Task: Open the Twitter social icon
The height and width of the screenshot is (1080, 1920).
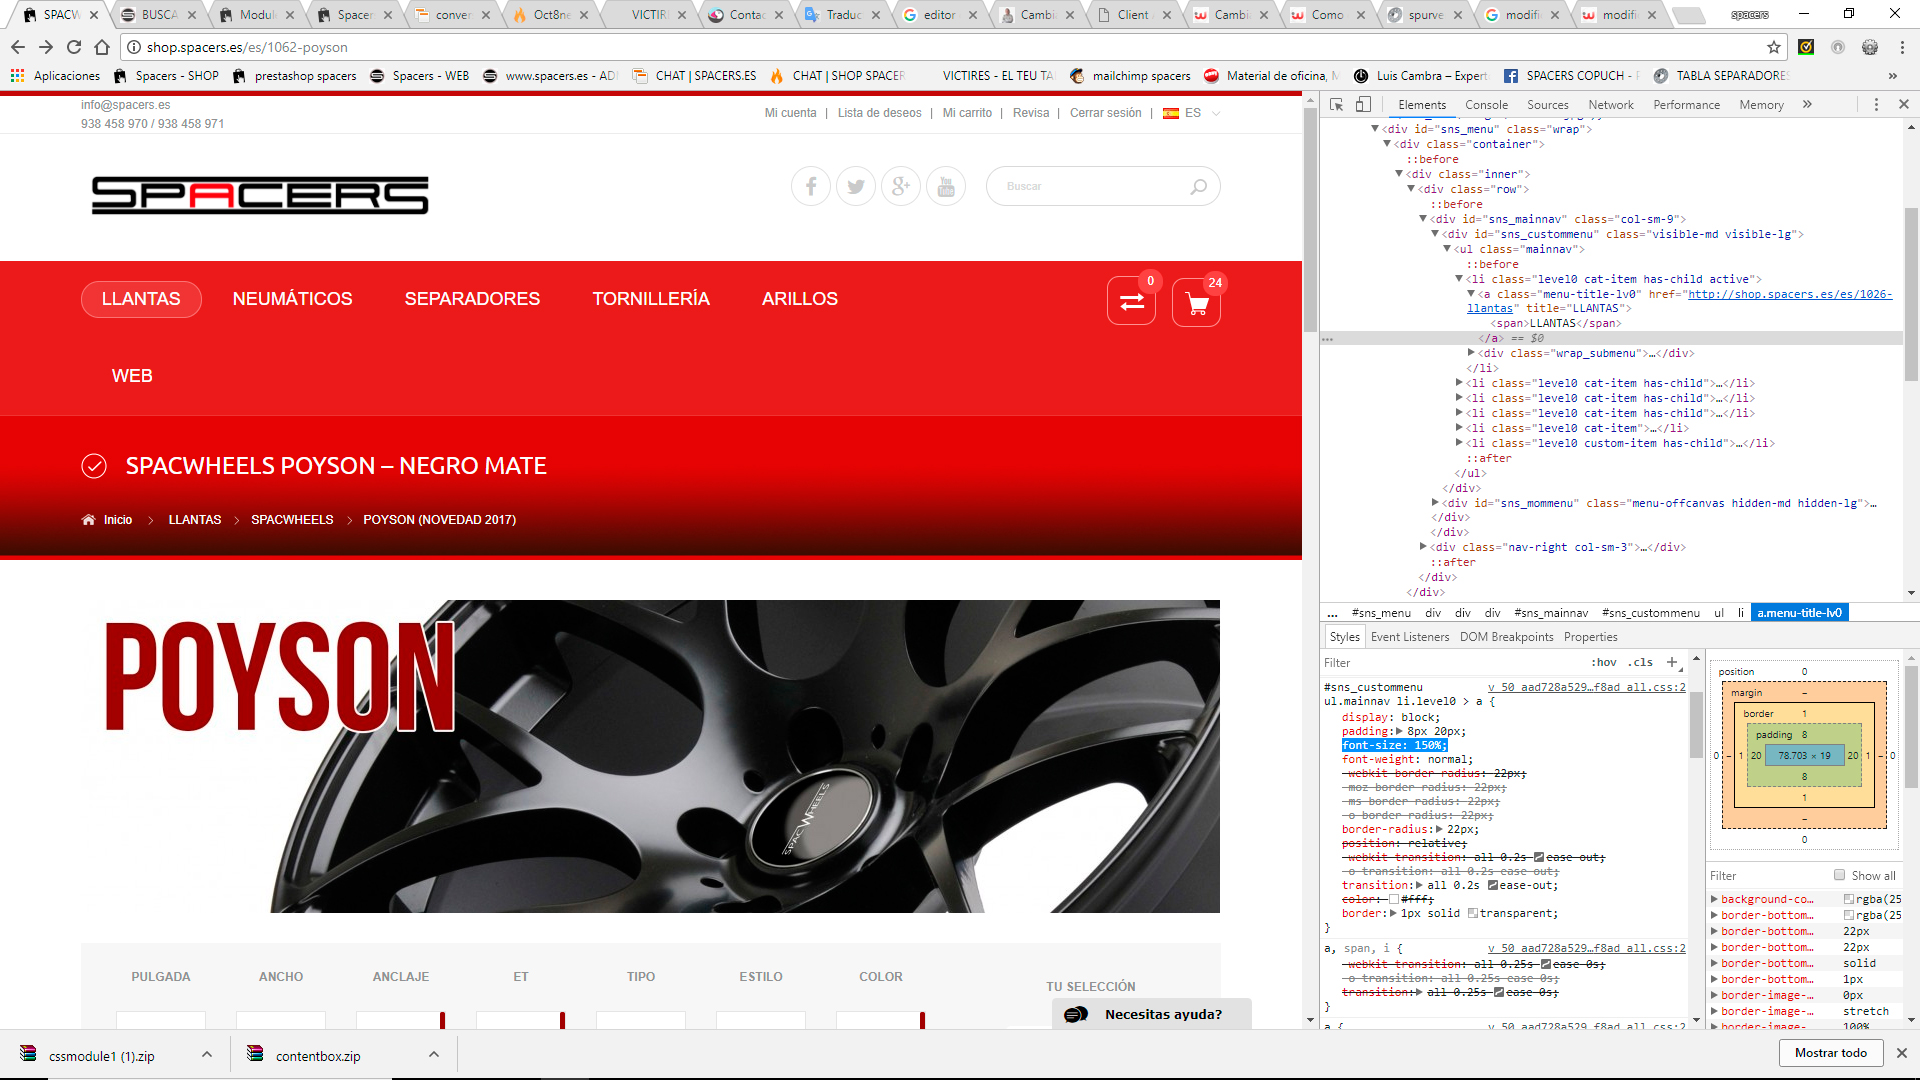Action: (856, 186)
